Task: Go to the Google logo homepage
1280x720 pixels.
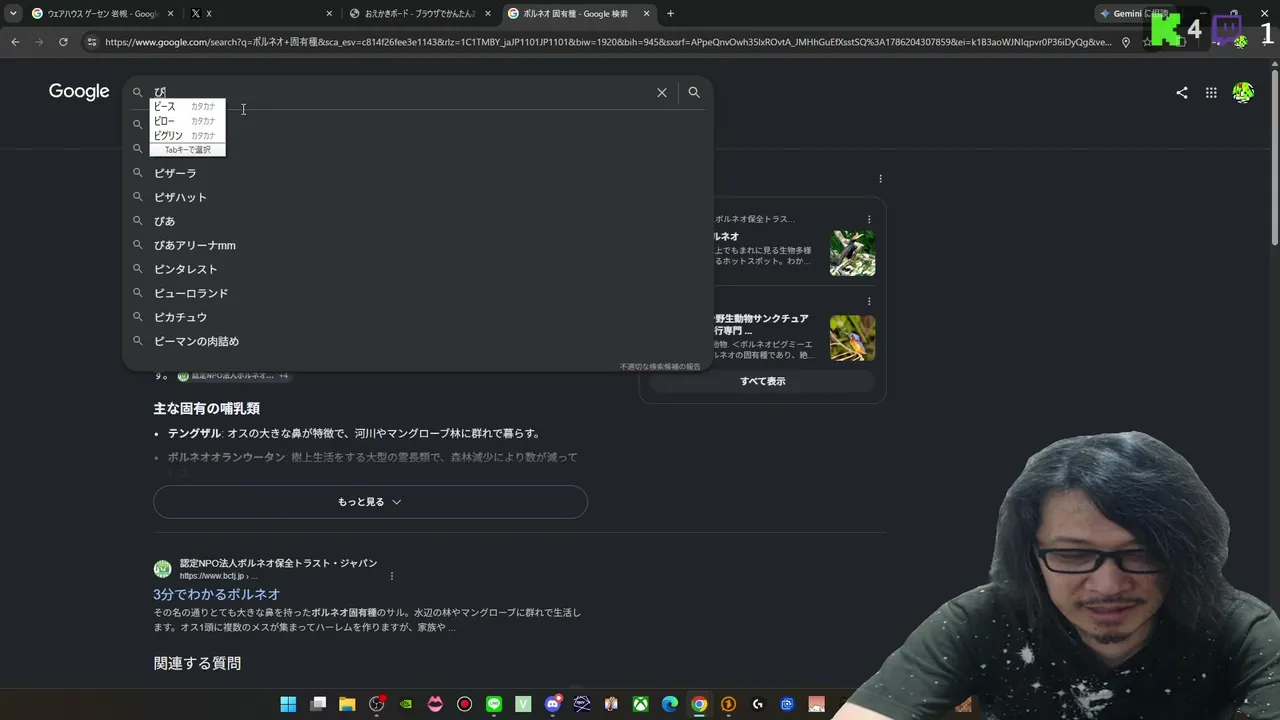Action: pos(79,92)
